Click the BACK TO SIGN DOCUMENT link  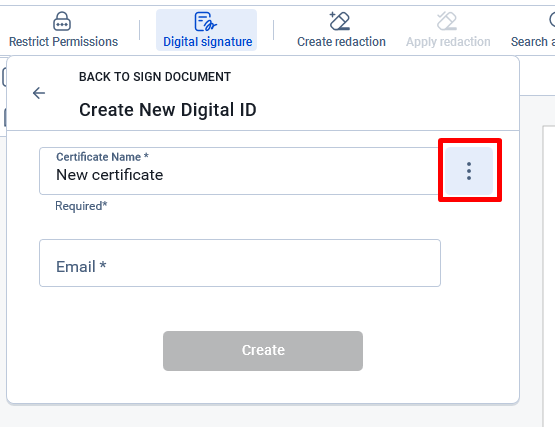click(x=155, y=77)
